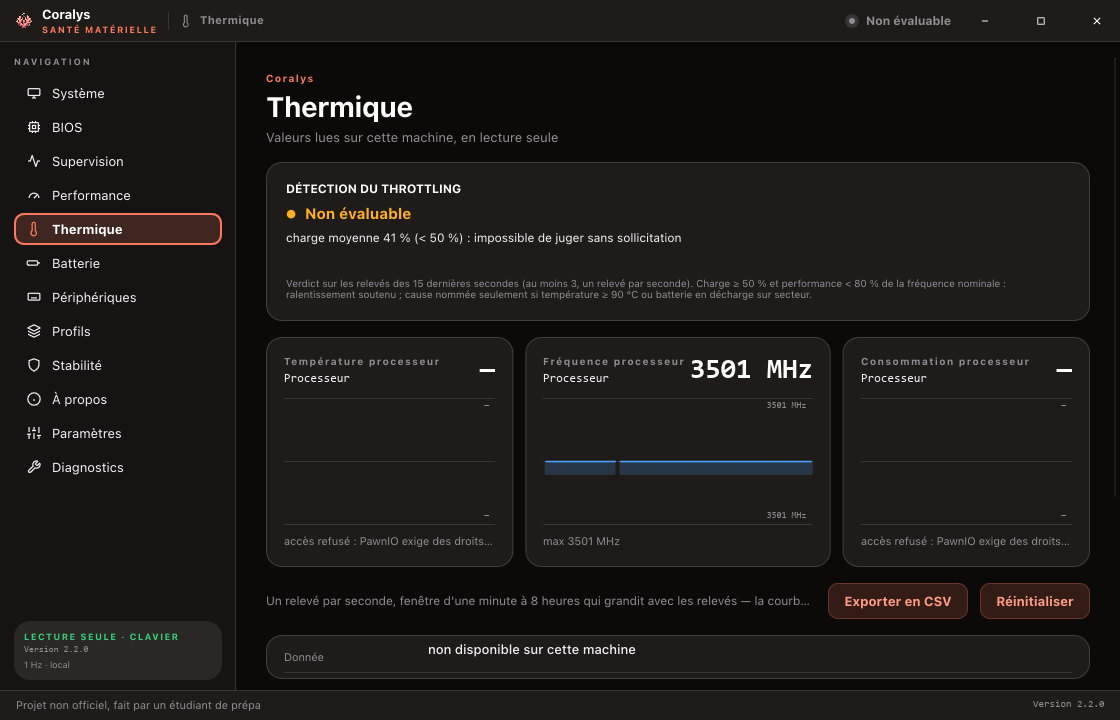Screen dimensions: 1120x720
Task: Click the 'accès refusé' message under Température
Action: pos(388,541)
